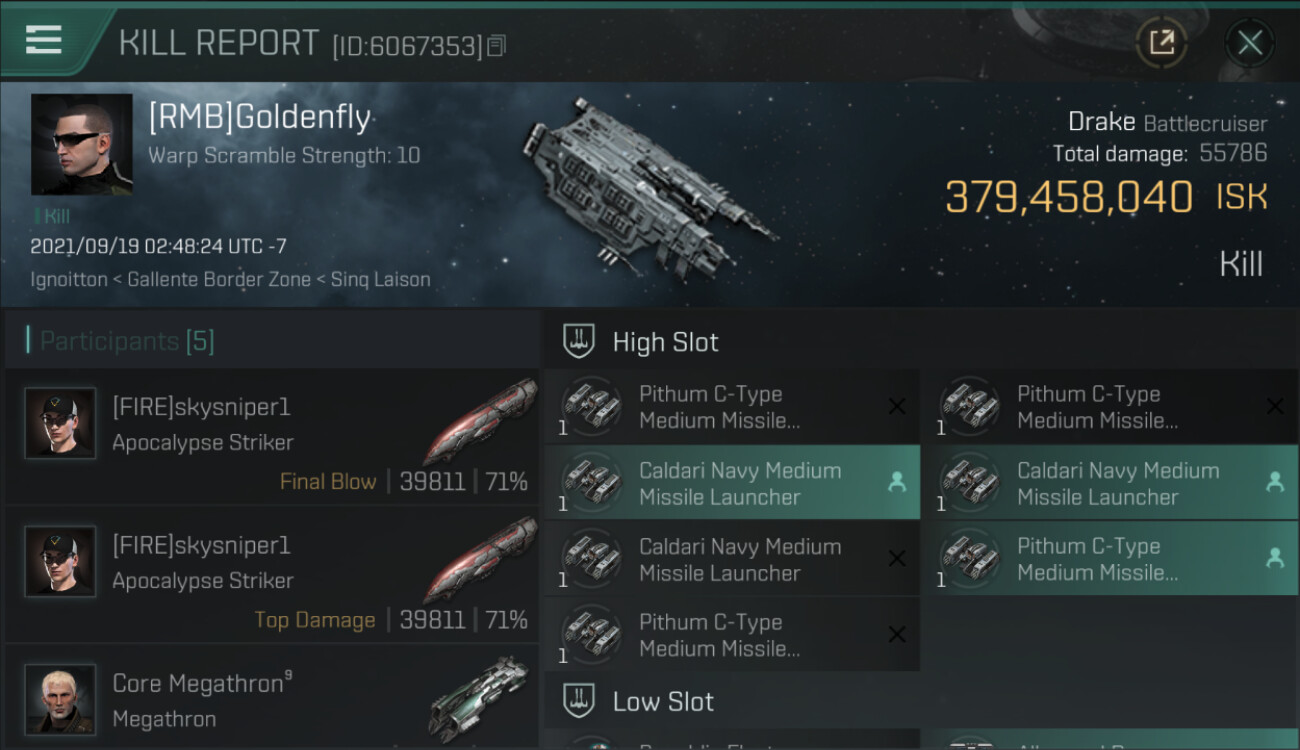Screen dimensions: 1300x750
Task: Click the High Slot shield icon
Action: (x=579, y=342)
